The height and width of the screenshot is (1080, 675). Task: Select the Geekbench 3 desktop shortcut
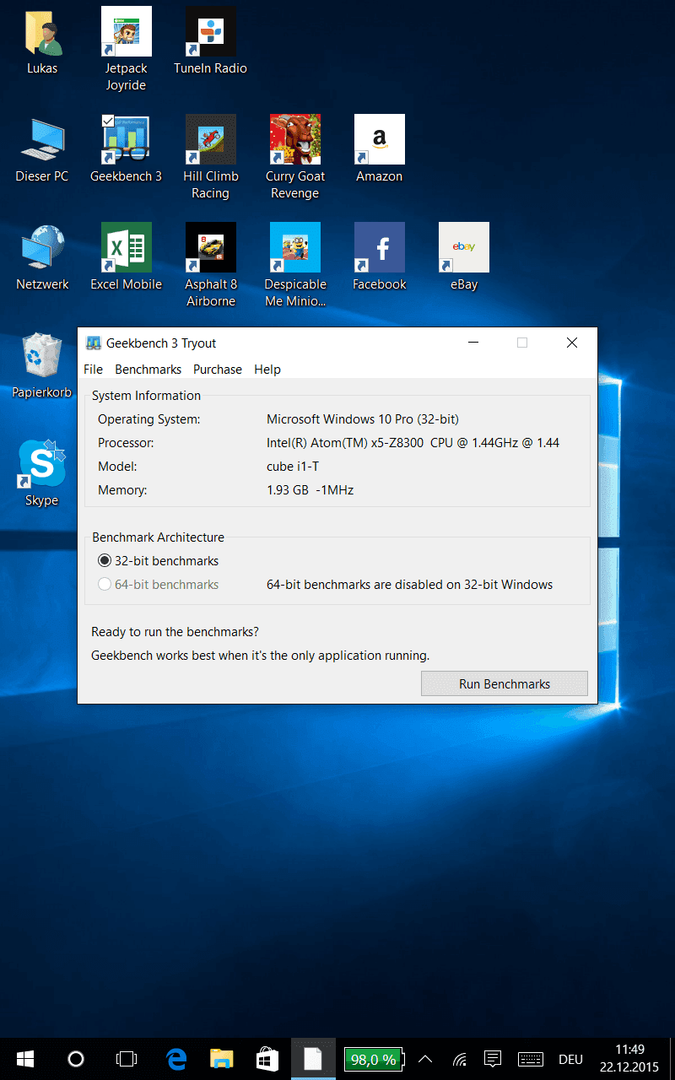(x=126, y=140)
